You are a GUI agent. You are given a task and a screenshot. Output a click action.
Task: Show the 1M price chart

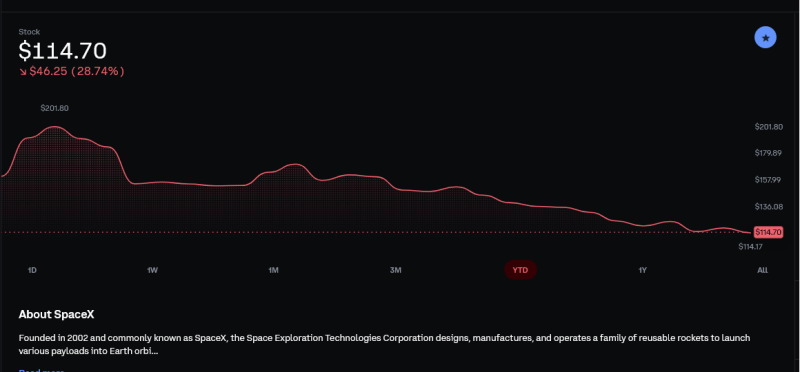pos(273,270)
